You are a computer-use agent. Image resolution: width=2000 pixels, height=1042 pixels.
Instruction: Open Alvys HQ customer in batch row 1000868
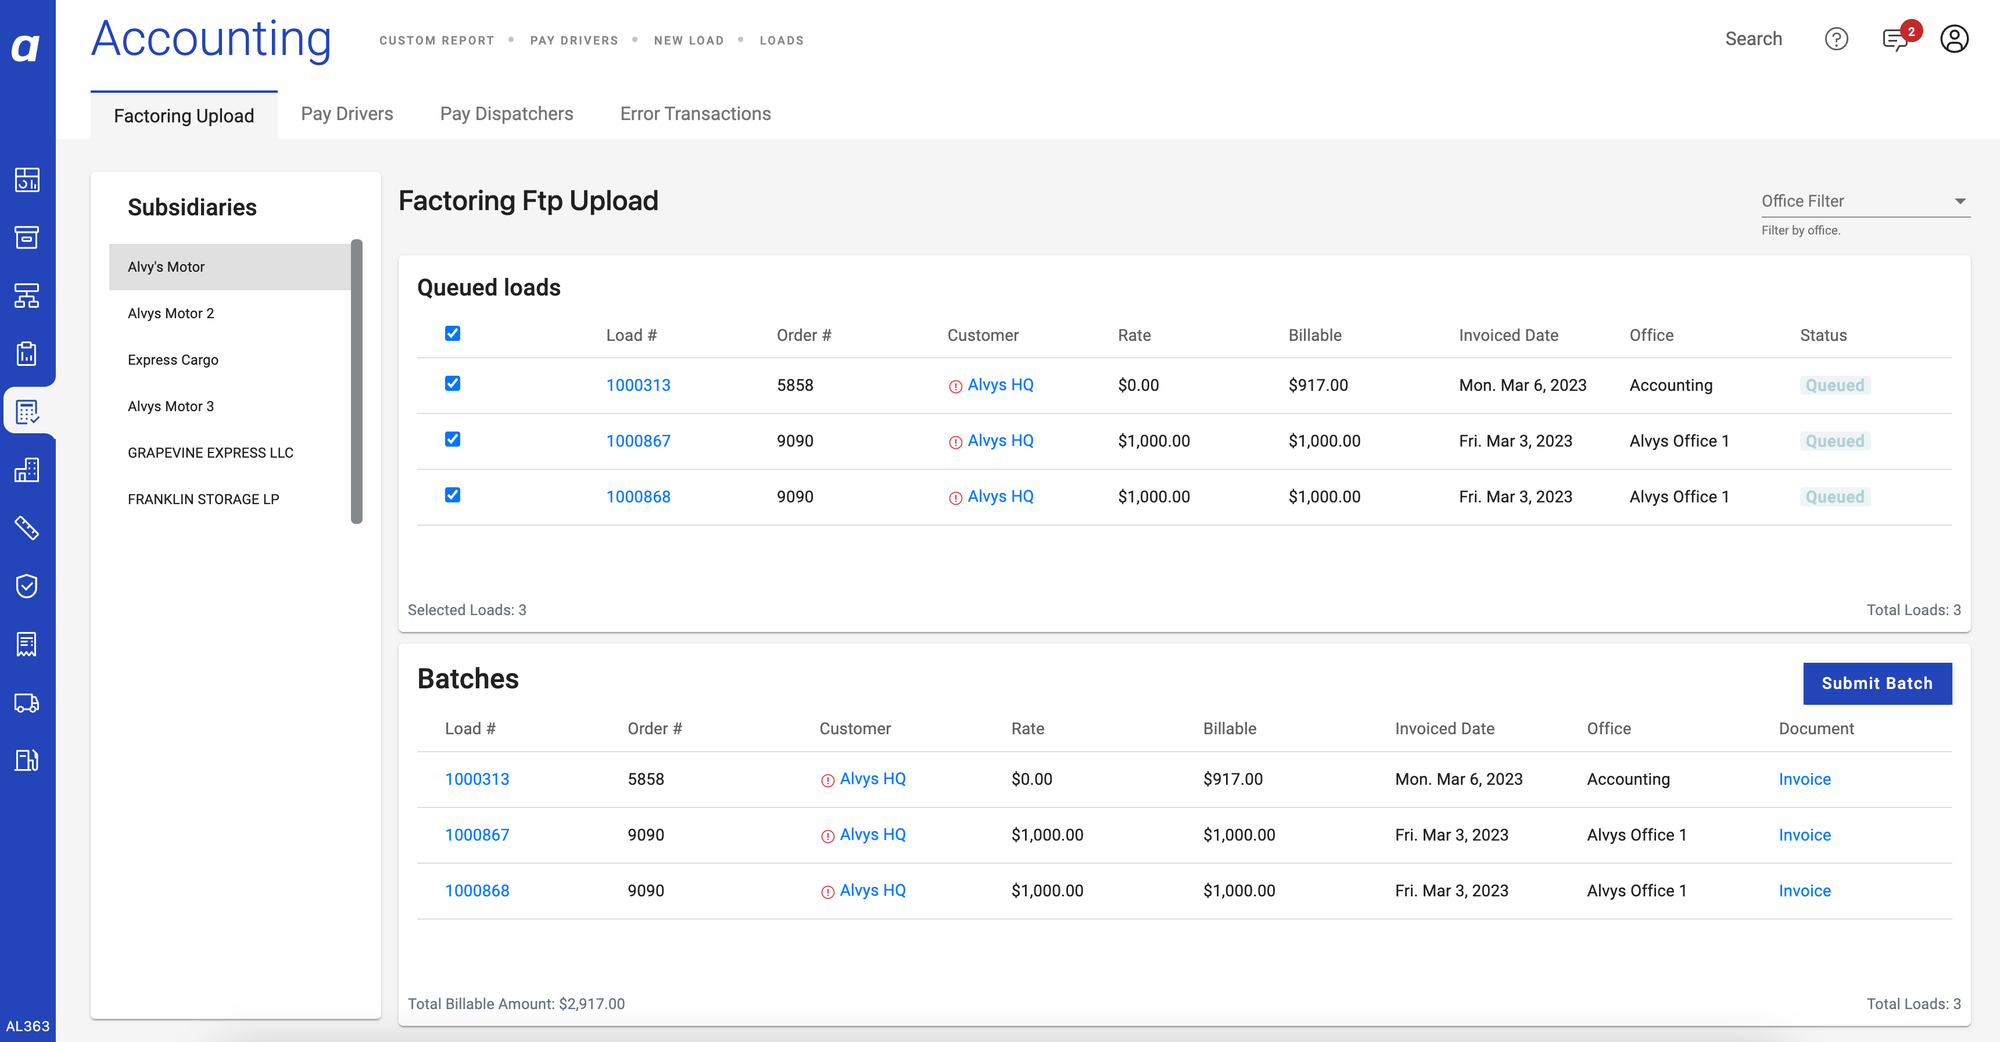(872, 891)
